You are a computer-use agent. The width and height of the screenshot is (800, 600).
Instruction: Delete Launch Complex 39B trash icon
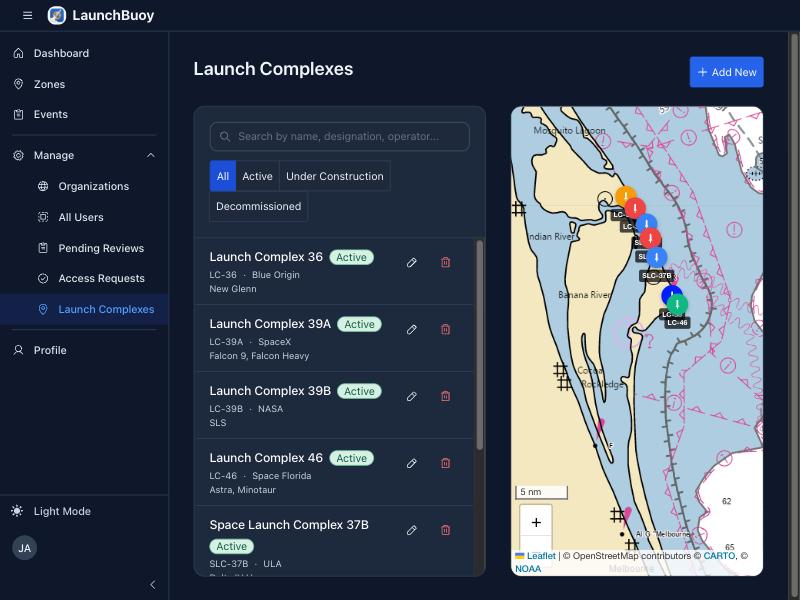pyautogui.click(x=445, y=396)
